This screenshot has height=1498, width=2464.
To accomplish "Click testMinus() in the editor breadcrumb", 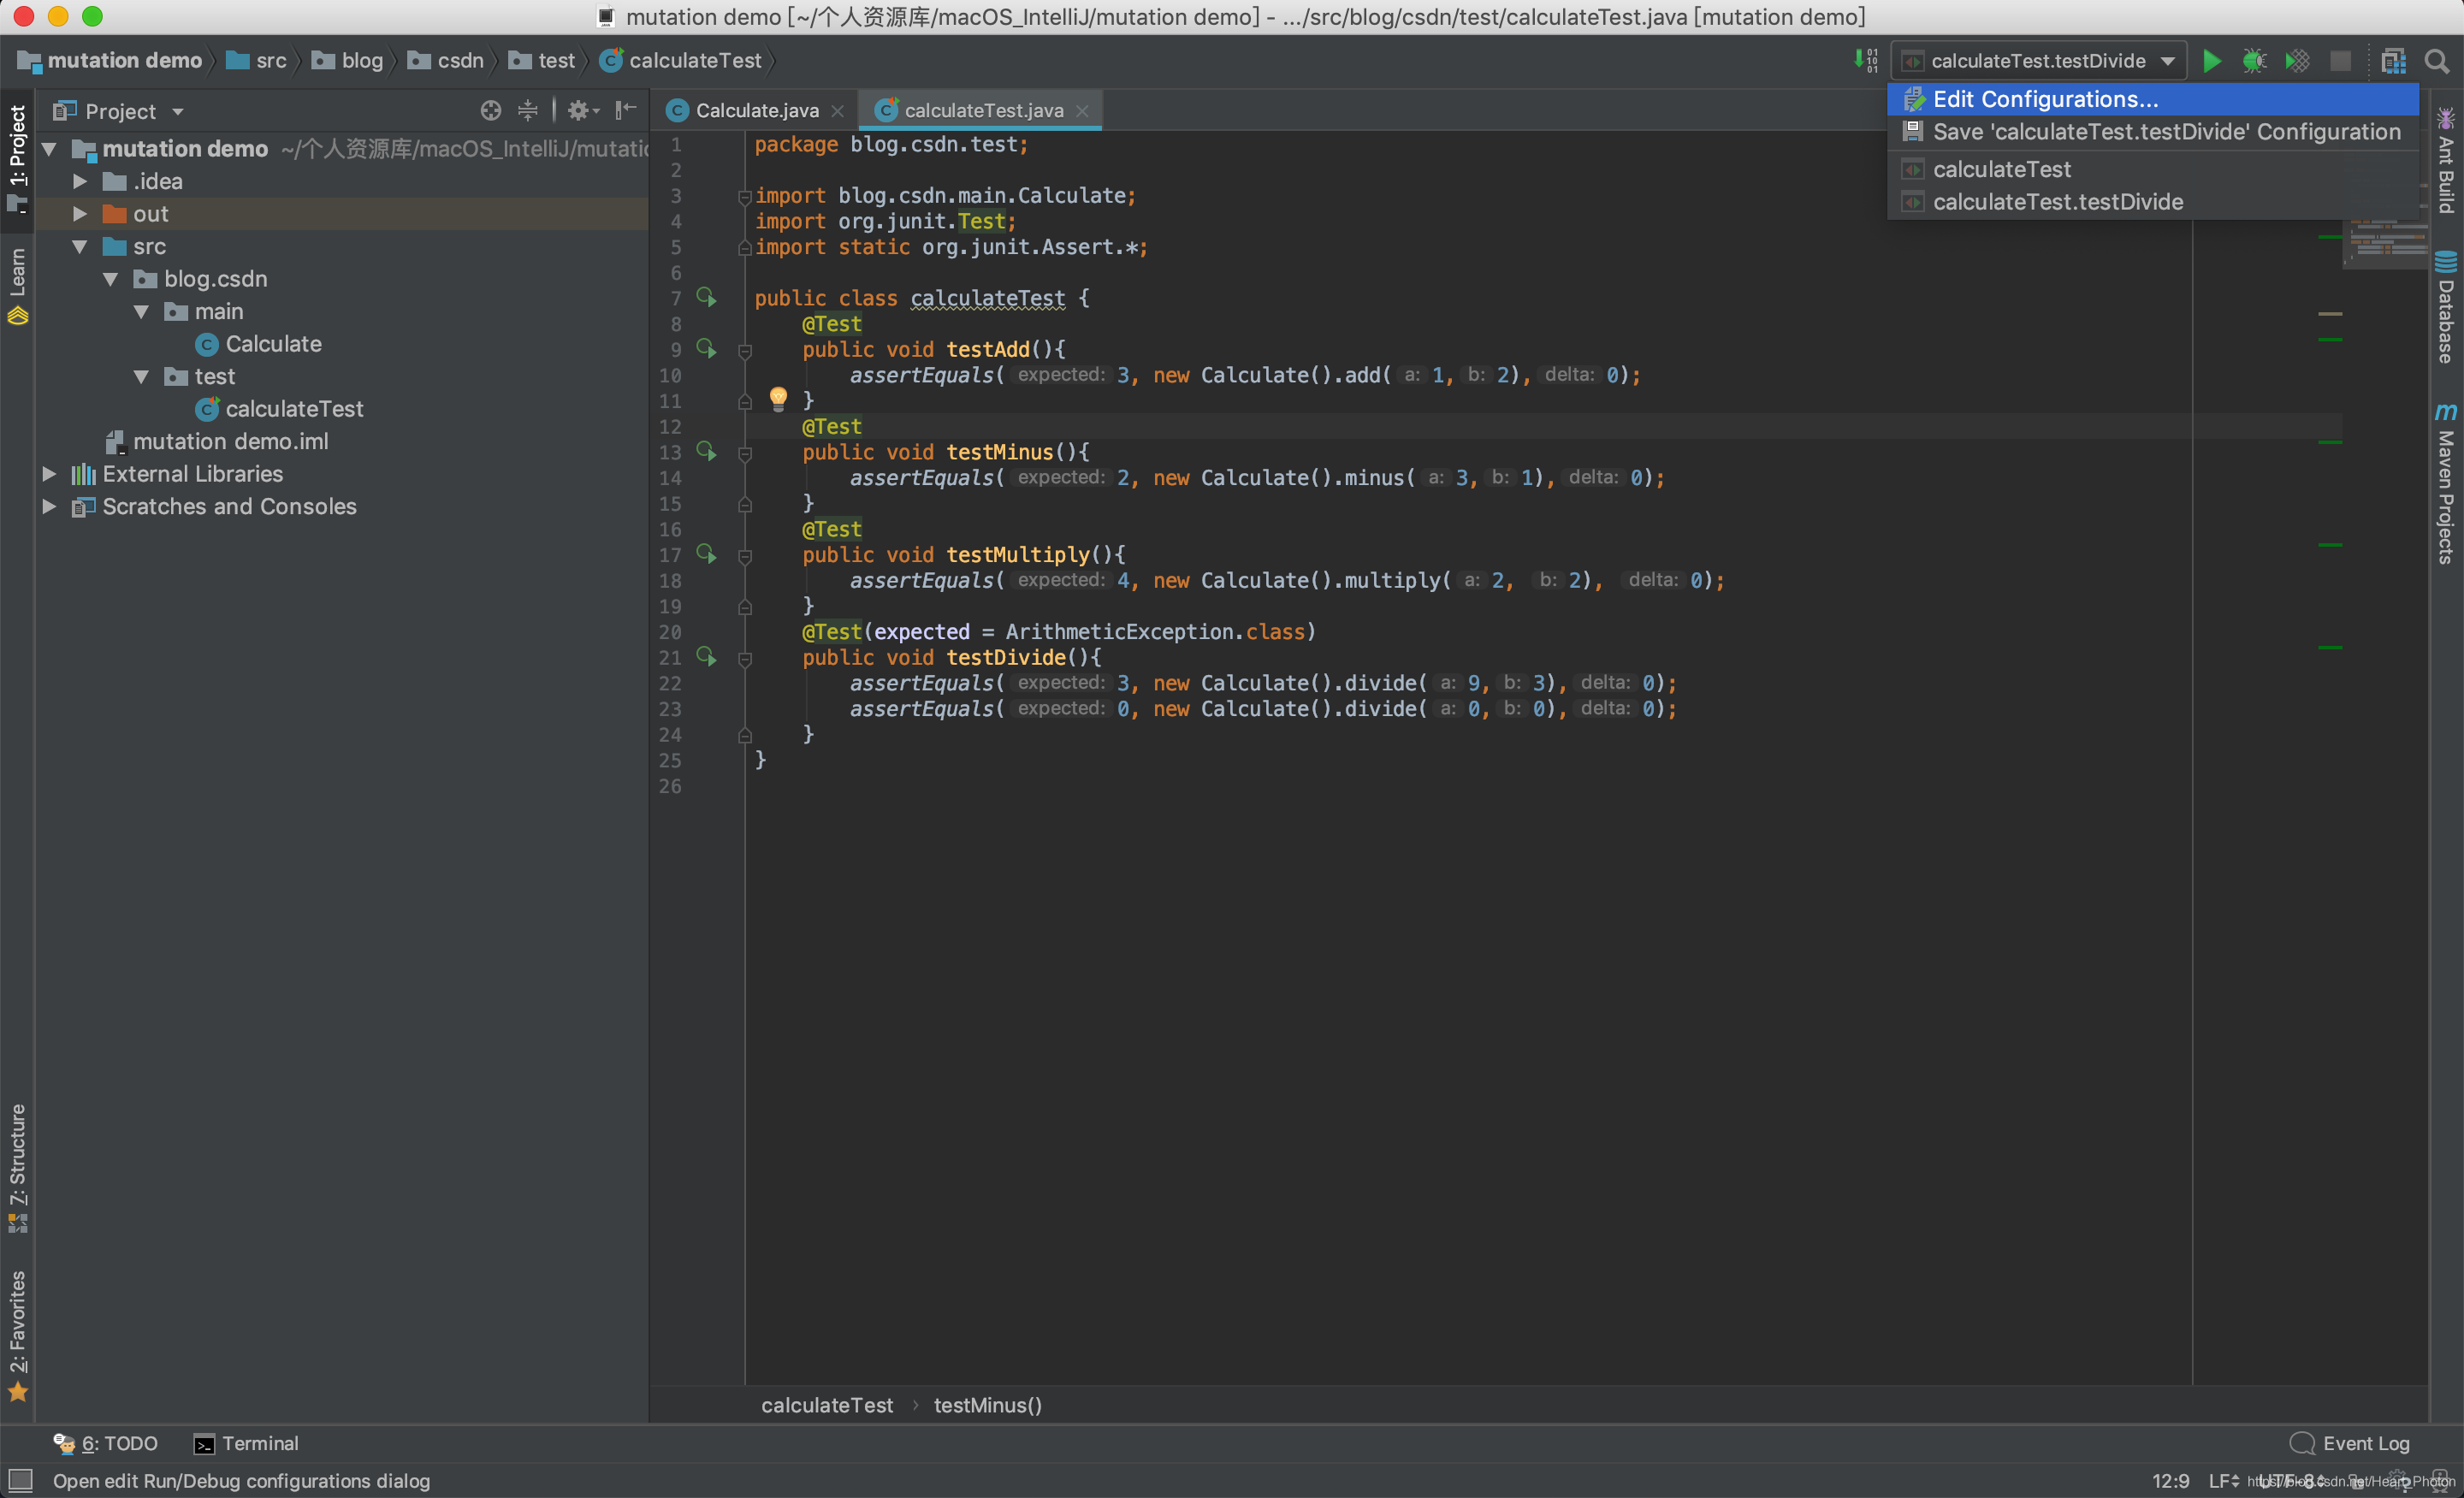I will pyautogui.click(x=988, y=1405).
